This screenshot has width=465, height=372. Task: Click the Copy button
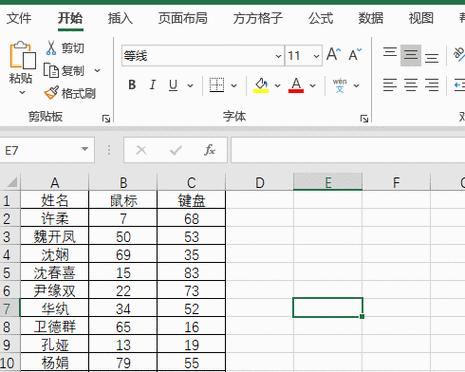tap(64, 71)
